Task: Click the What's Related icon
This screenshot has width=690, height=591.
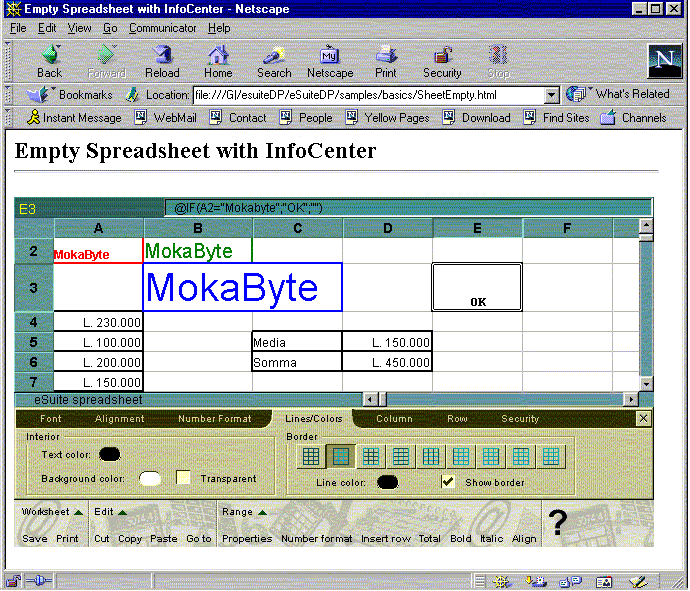Action: [x=576, y=94]
